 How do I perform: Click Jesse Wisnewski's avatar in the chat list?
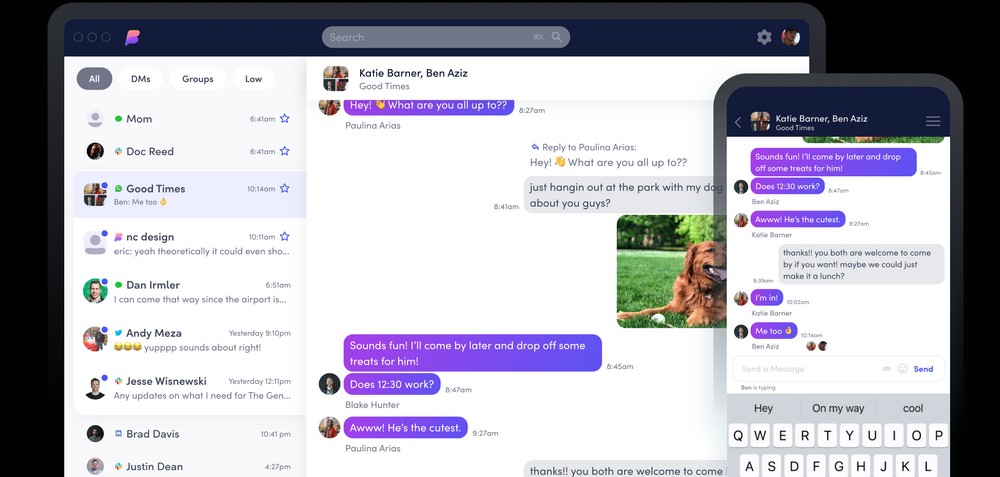point(95,387)
